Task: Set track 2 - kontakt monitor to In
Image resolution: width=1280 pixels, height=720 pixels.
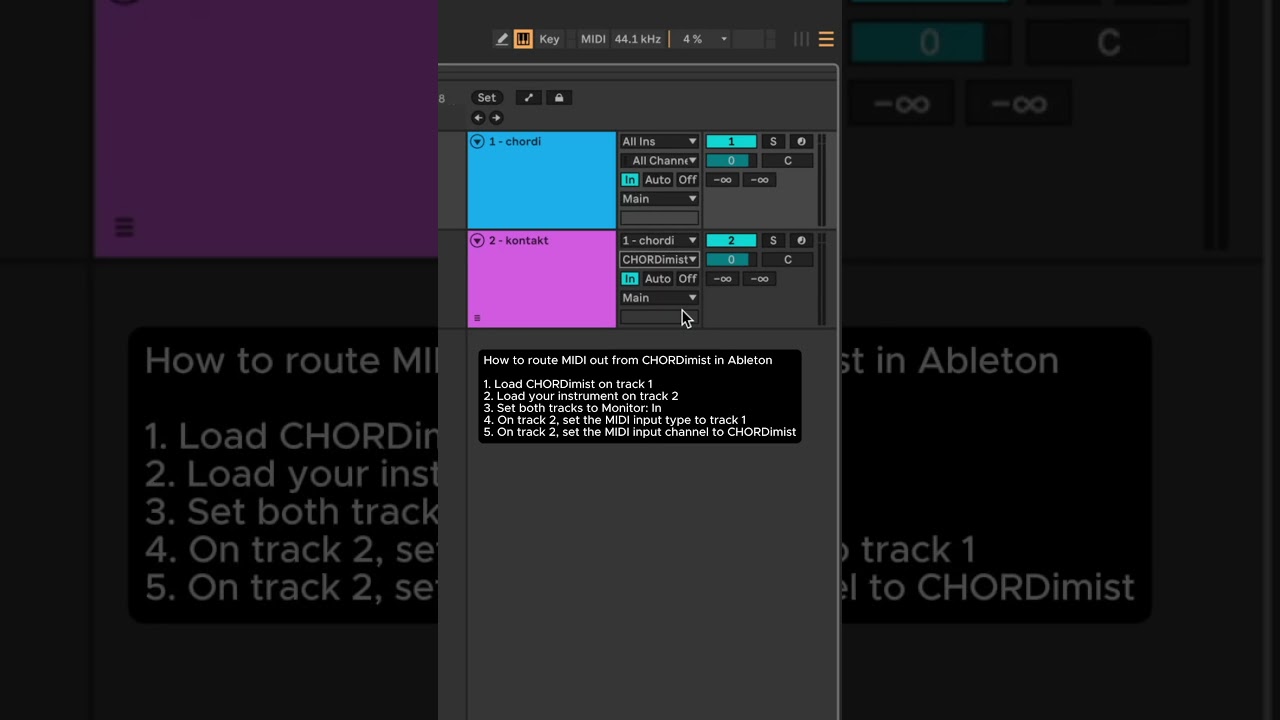Action: 630,279
